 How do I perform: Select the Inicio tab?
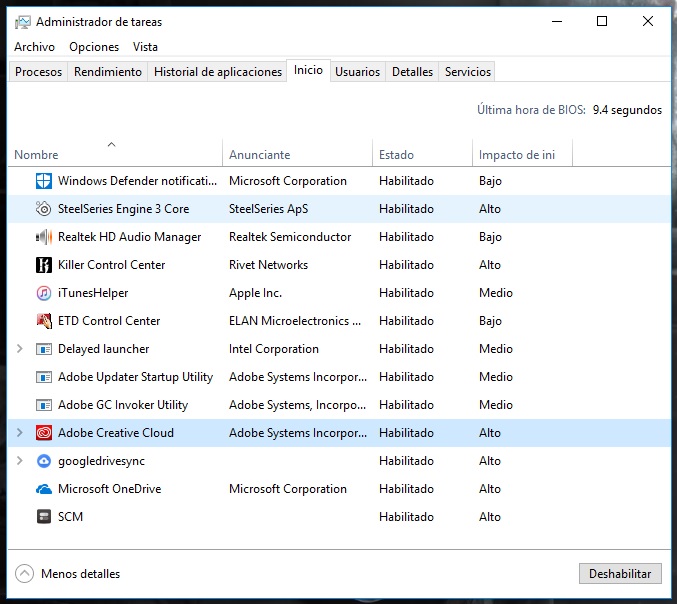click(308, 70)
